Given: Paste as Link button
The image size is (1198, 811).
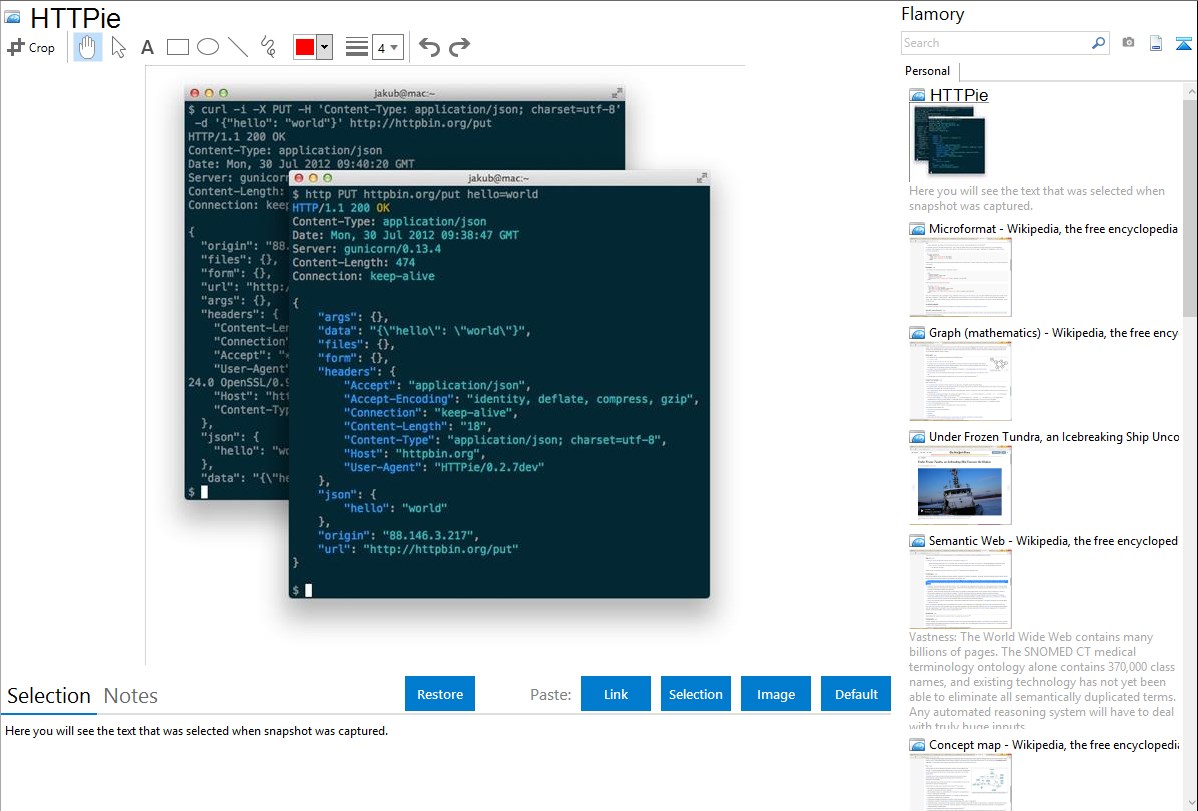Looking at the screenshot, I should (616, 694).
